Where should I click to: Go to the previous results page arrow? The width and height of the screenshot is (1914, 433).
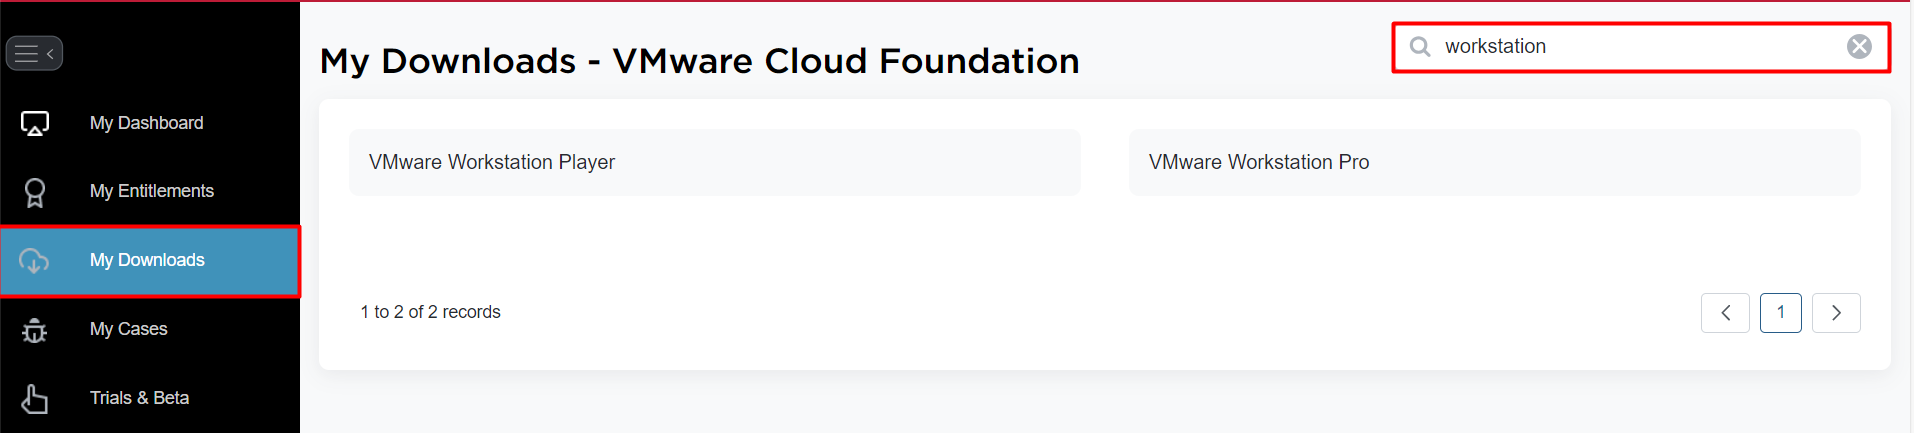tap(1725, 313)
